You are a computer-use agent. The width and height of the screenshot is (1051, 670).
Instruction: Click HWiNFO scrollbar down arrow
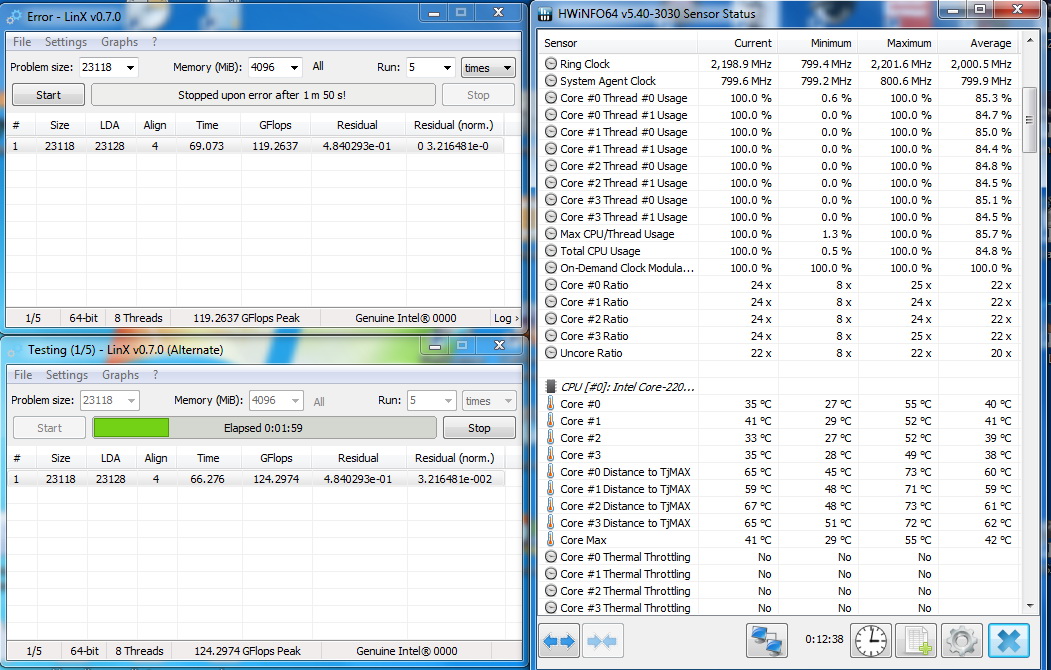click(1029, 606)
